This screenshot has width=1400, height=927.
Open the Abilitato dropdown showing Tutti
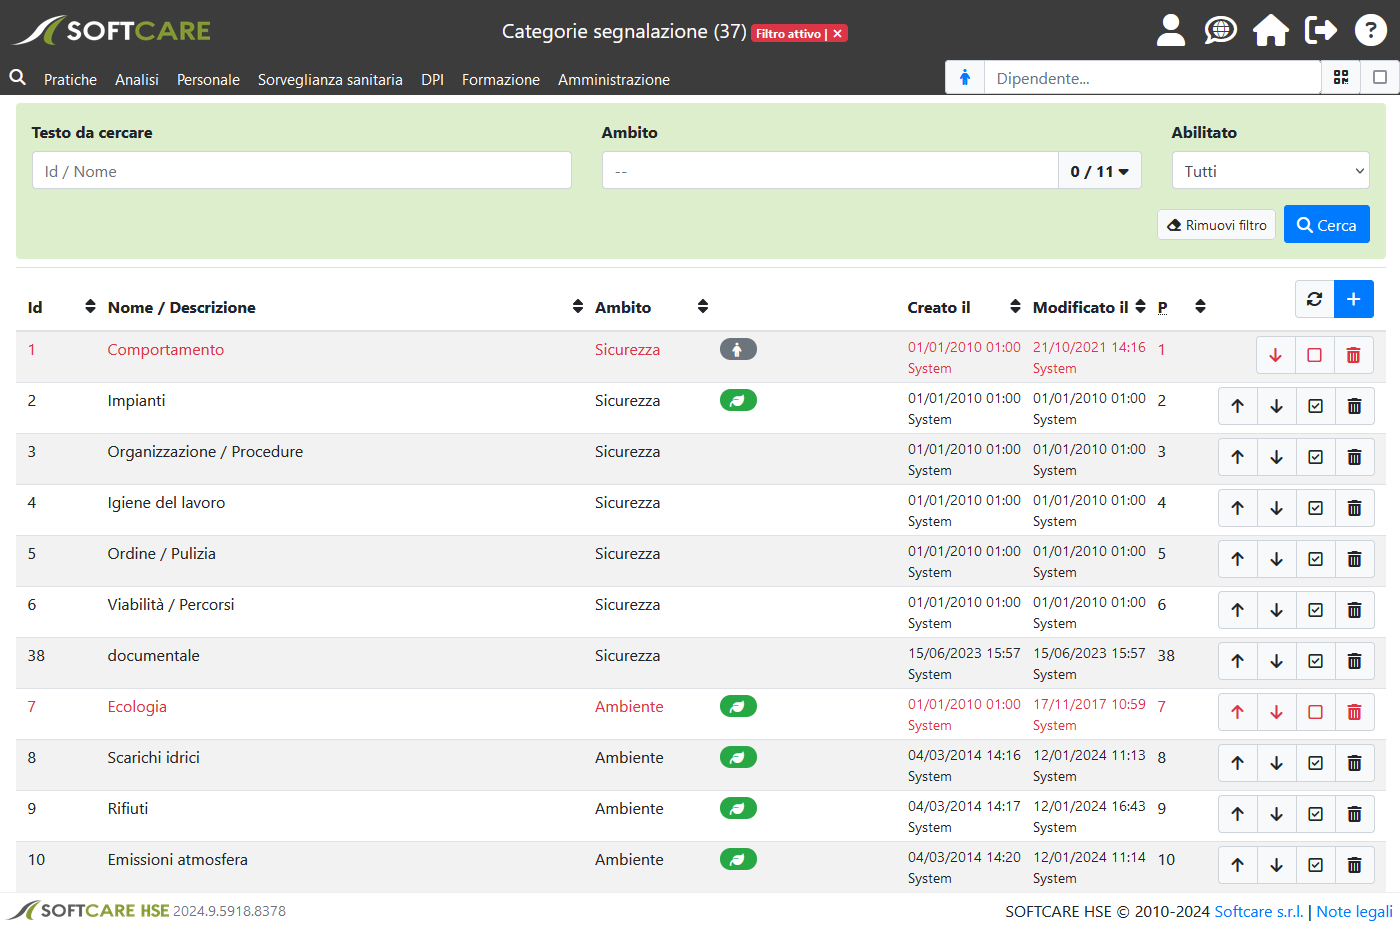pyautogui.click(x=1270, y=170)
